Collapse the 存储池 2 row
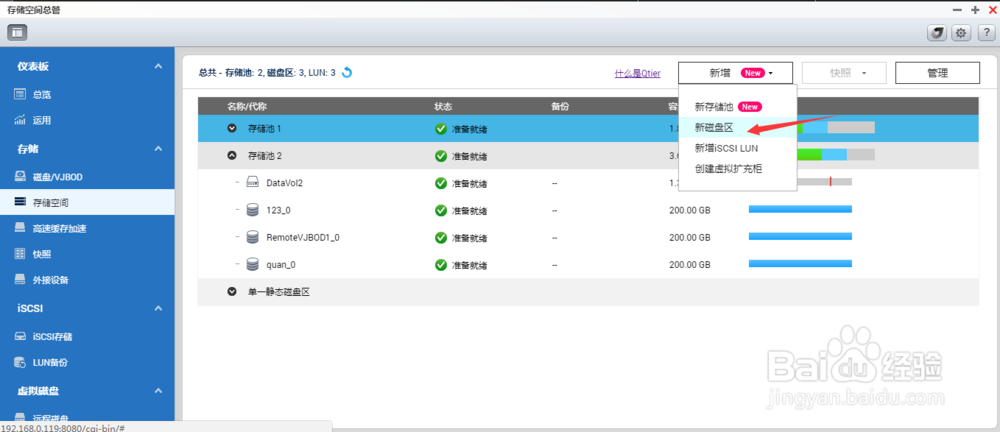Image resolution: width=1000 pixels, height=432 pixels. [x=232, y=155]
